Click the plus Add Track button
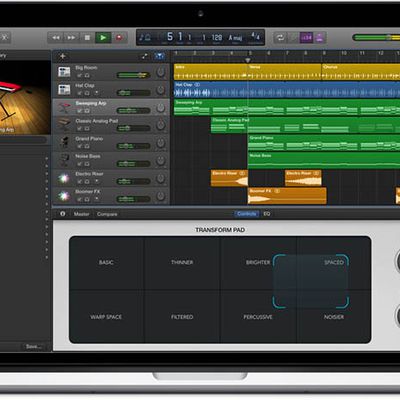The image size is (400, 400). click(x=62, y=56)
